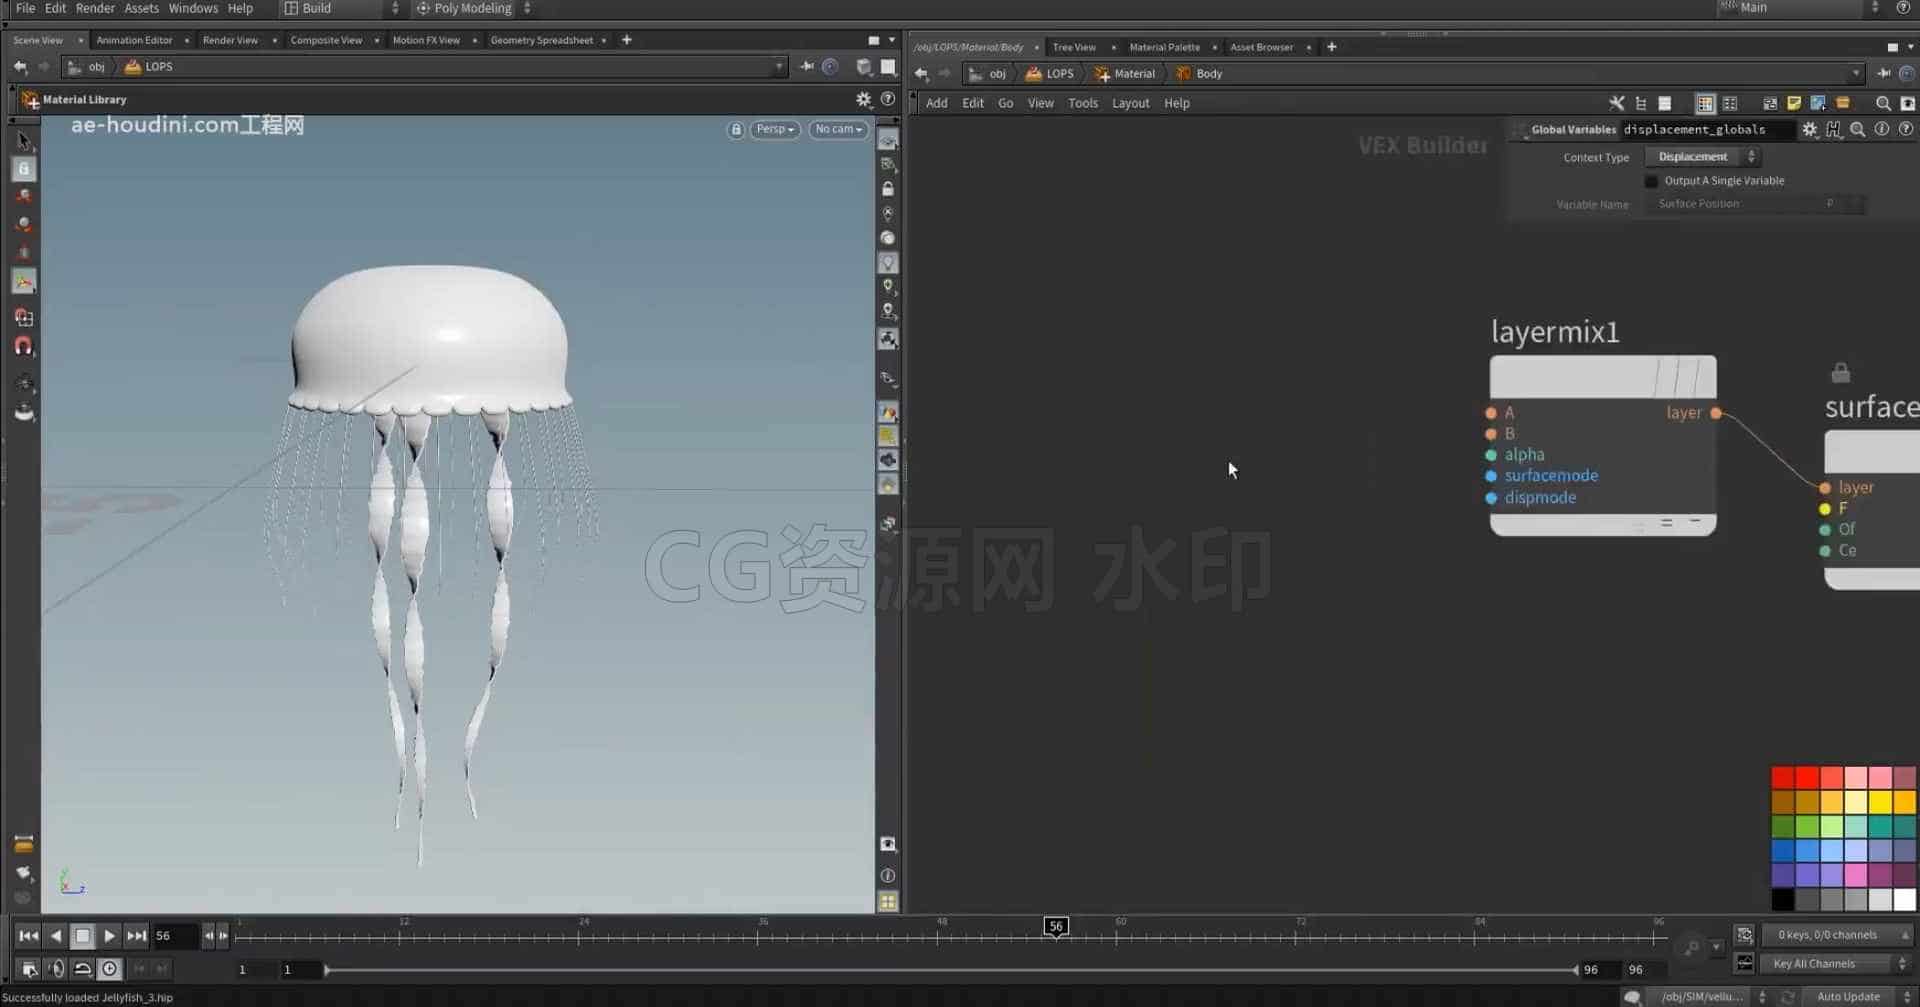Open Scene View help question mark
This screenshot has height=1007, width=1920.
click(888, 99)
